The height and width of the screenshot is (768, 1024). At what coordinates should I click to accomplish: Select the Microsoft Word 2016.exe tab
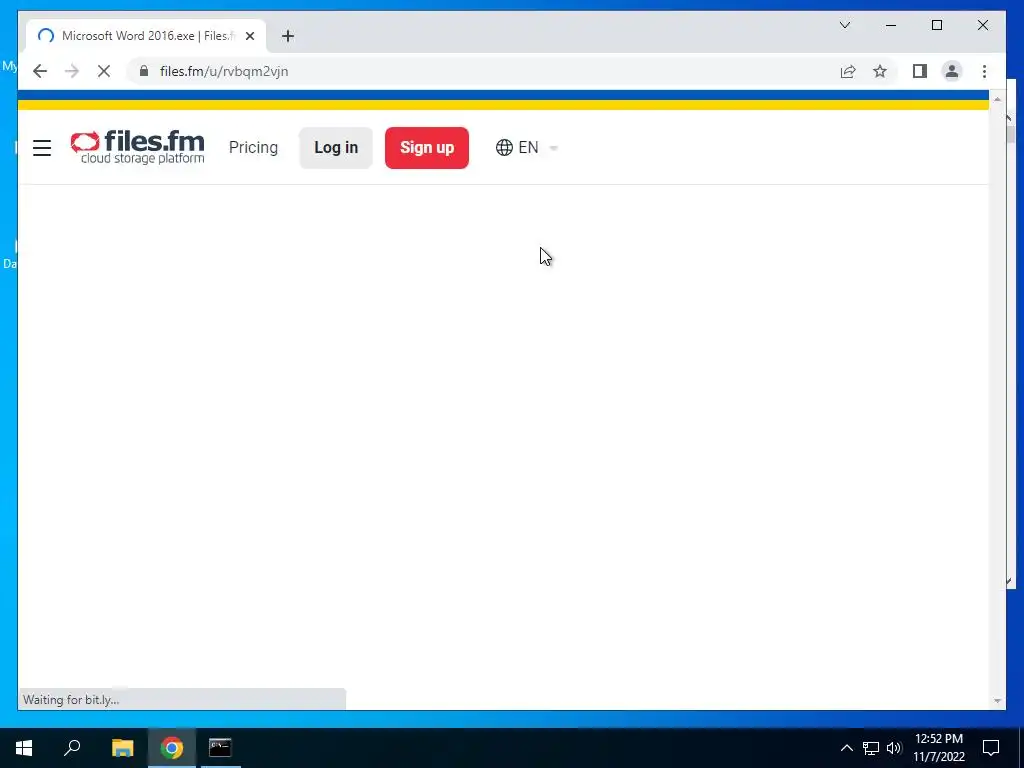pyautogui.click(x=146, y=36)
